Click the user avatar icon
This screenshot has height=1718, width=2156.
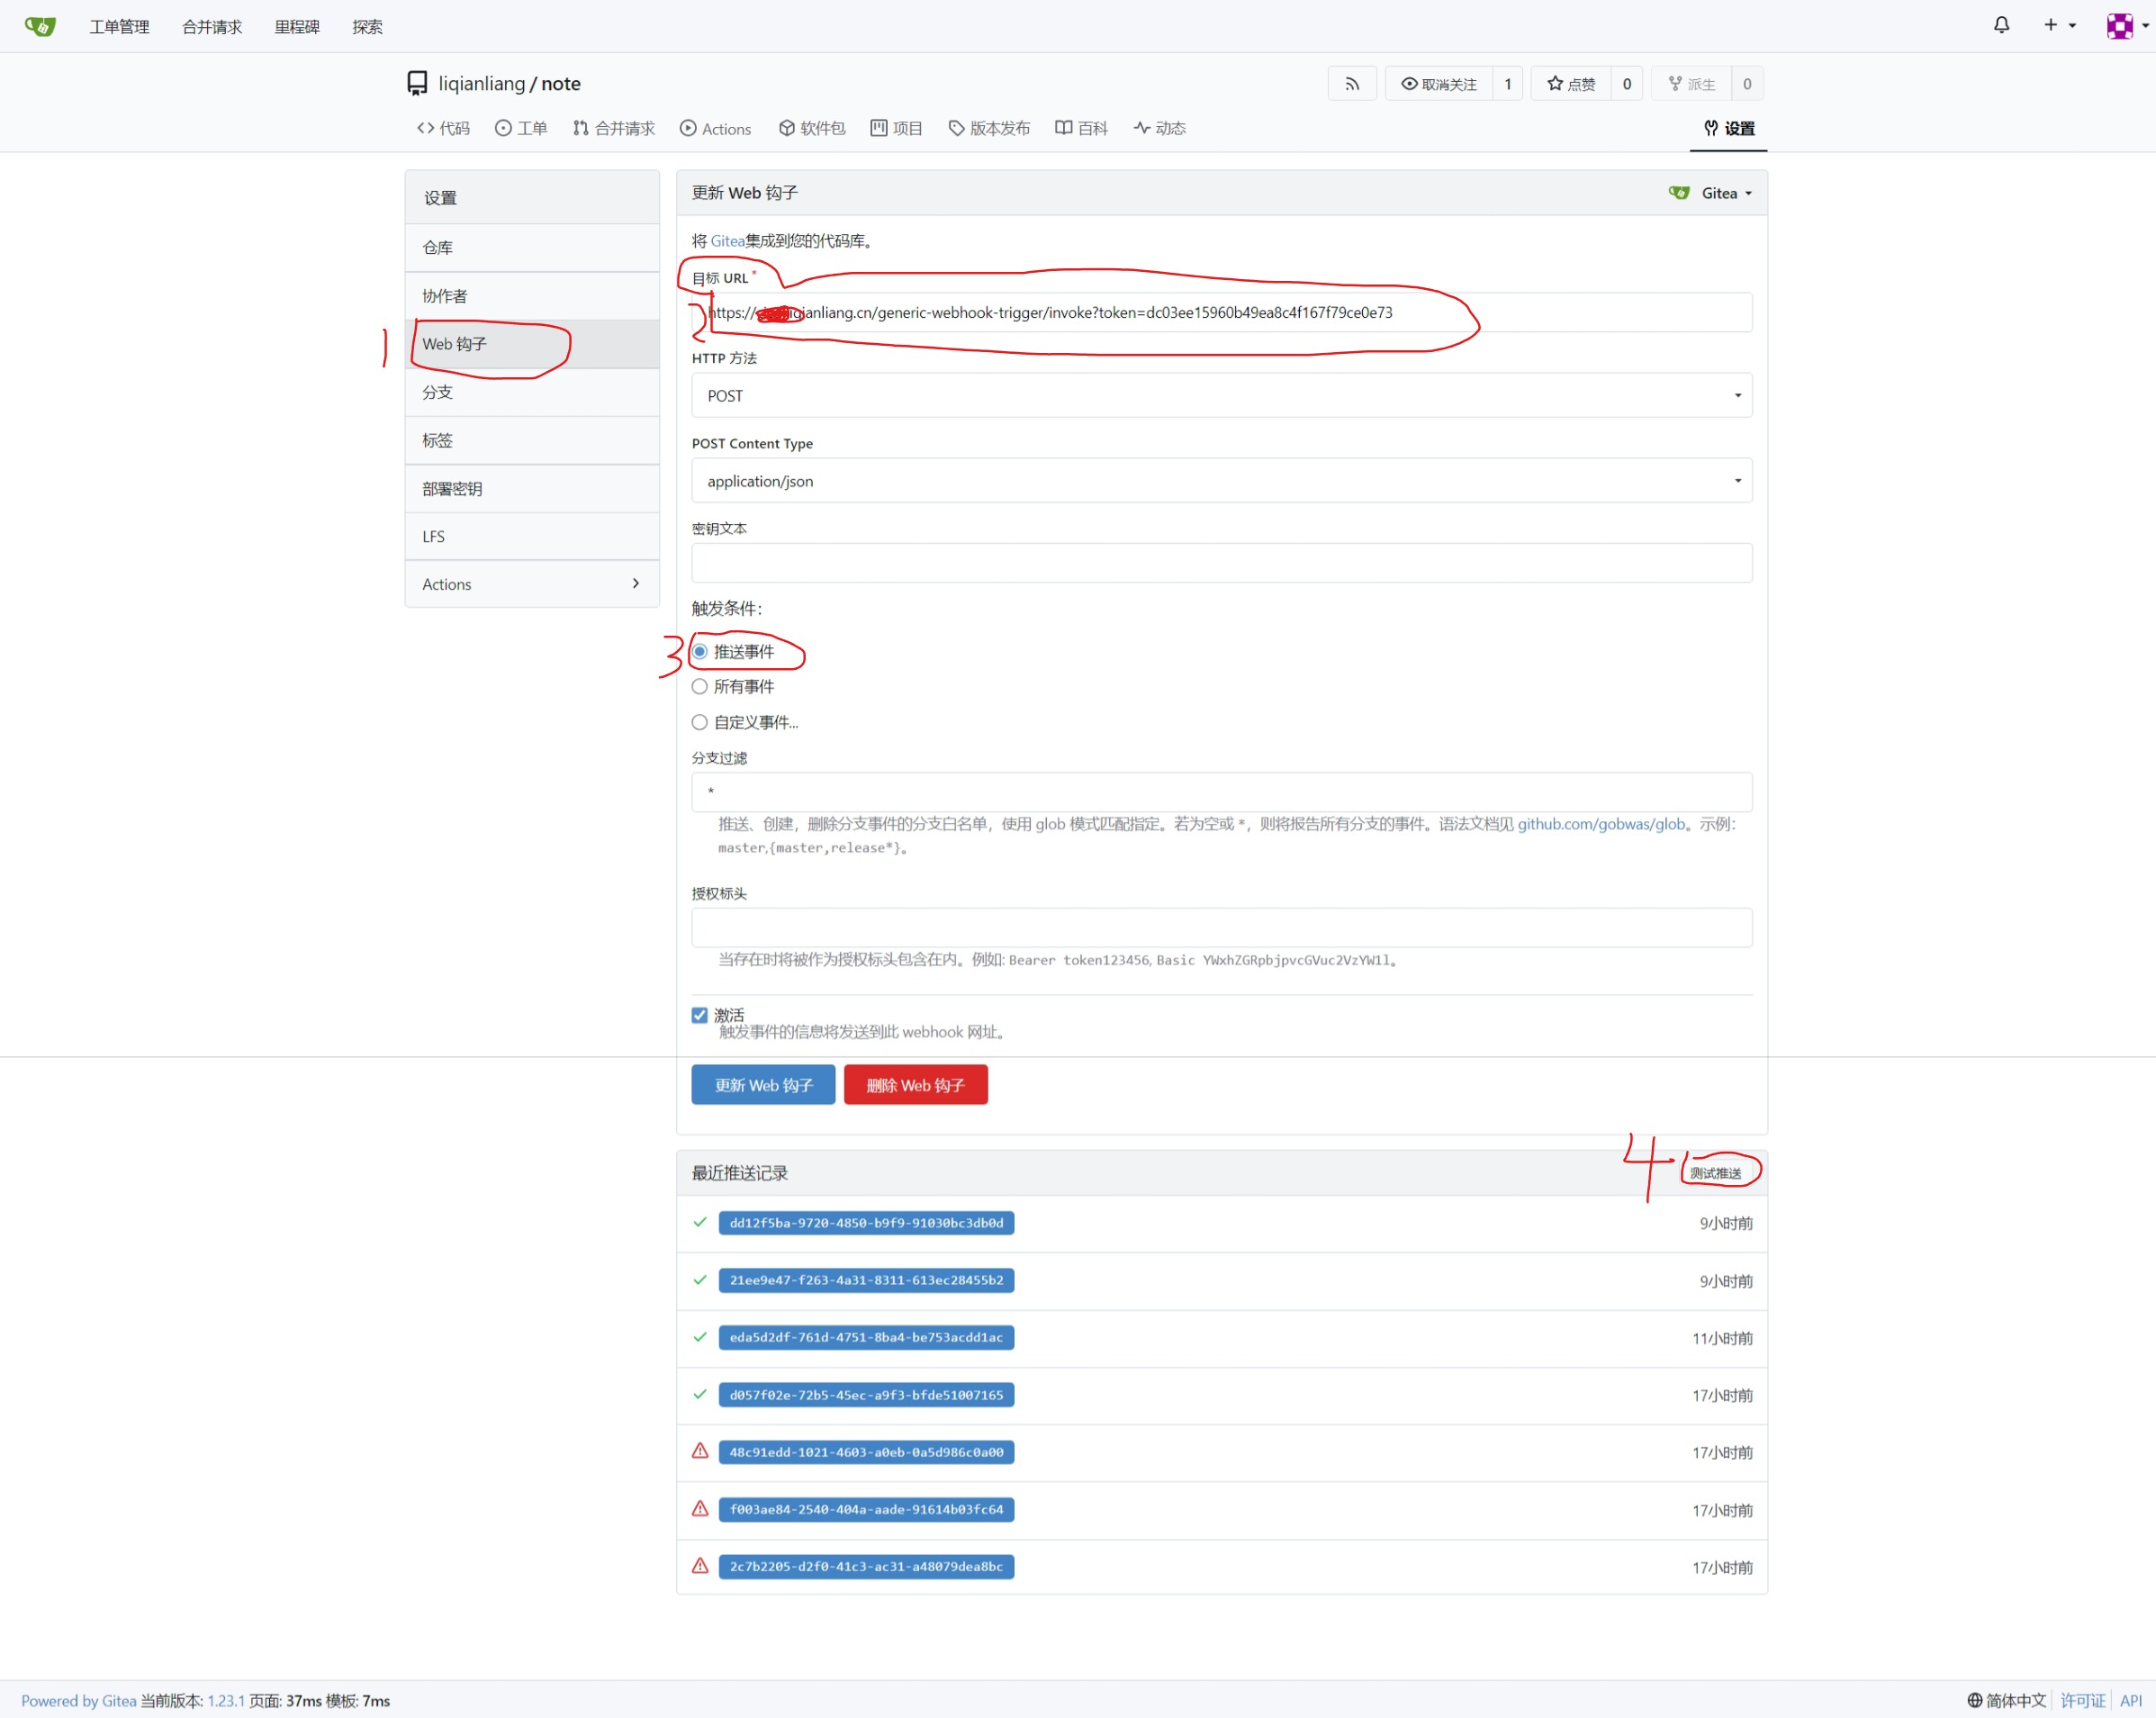2119,26
